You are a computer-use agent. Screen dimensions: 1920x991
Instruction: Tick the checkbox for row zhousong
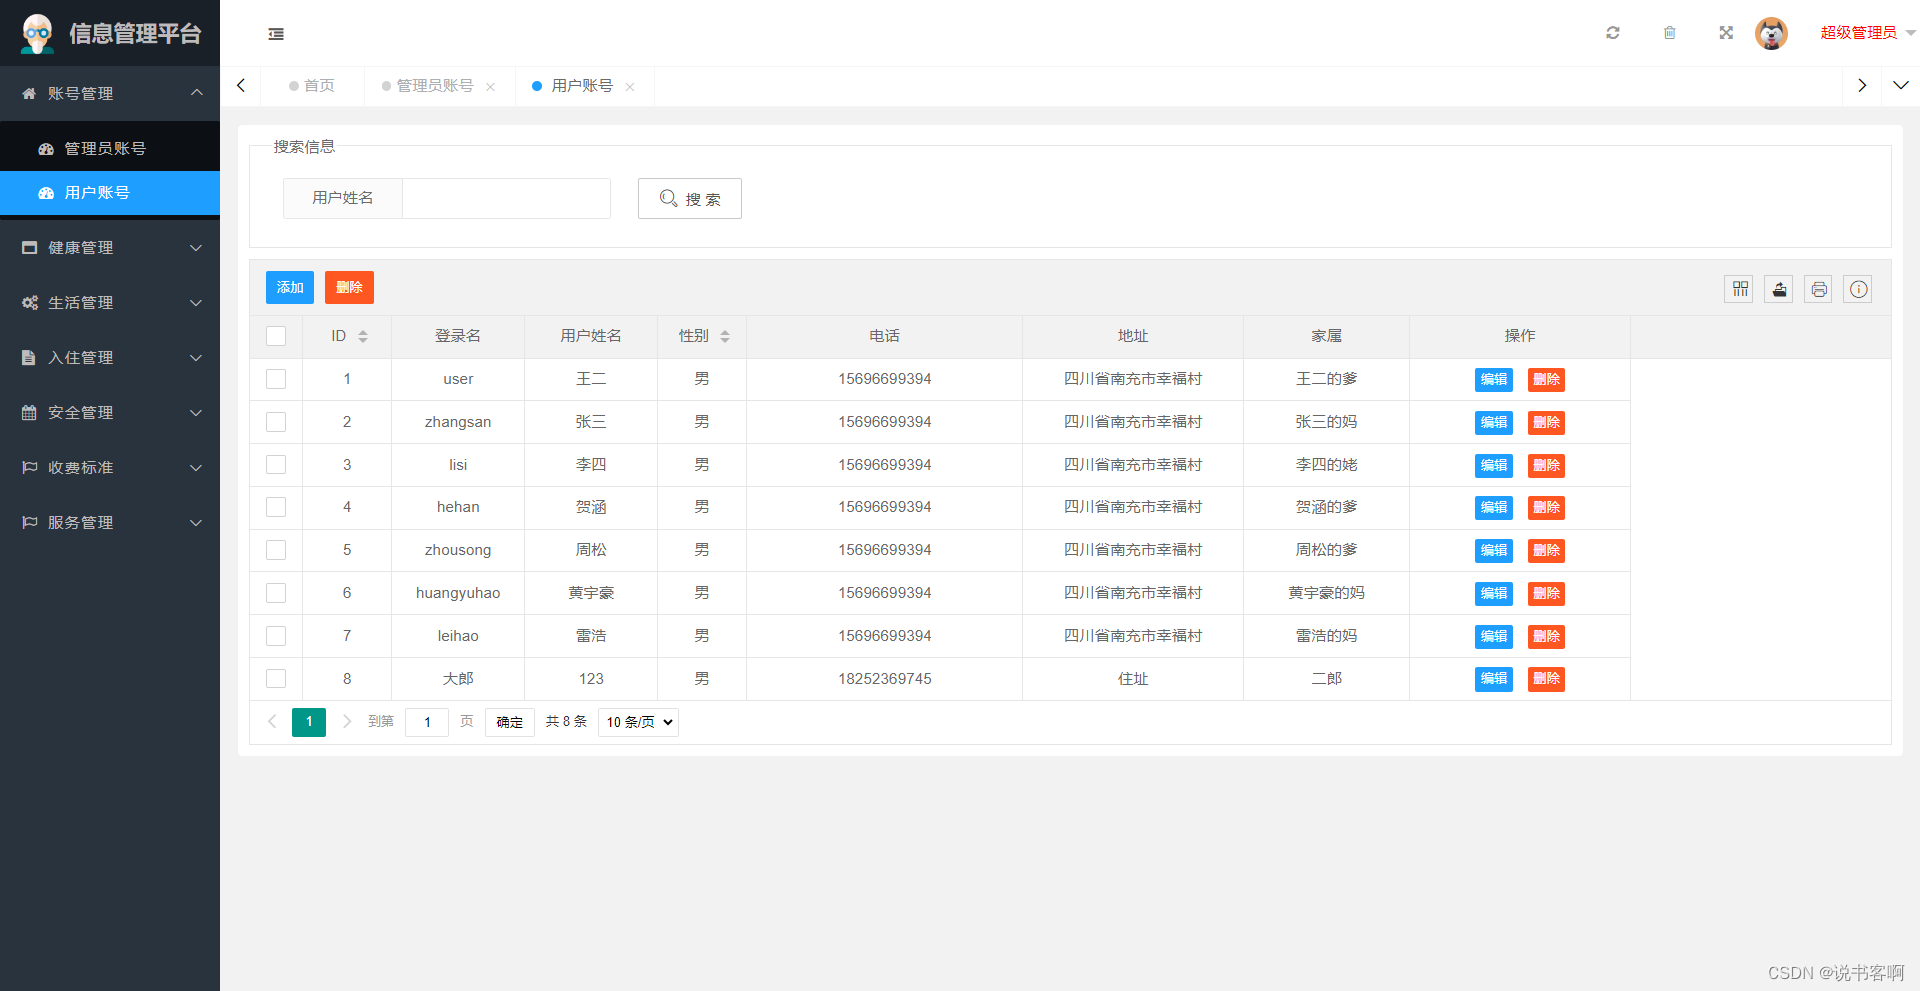coord(276,550)
